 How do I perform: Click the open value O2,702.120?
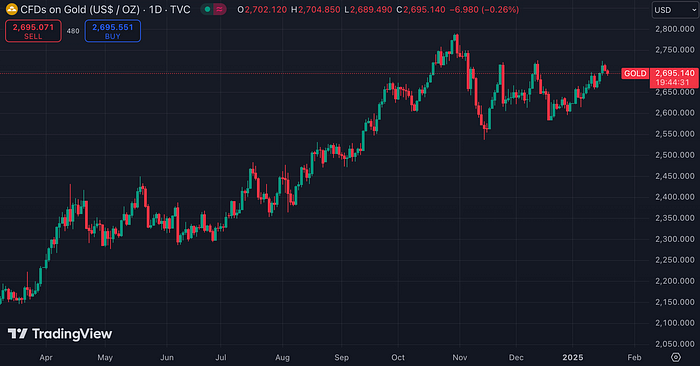(x=262, y=9)
